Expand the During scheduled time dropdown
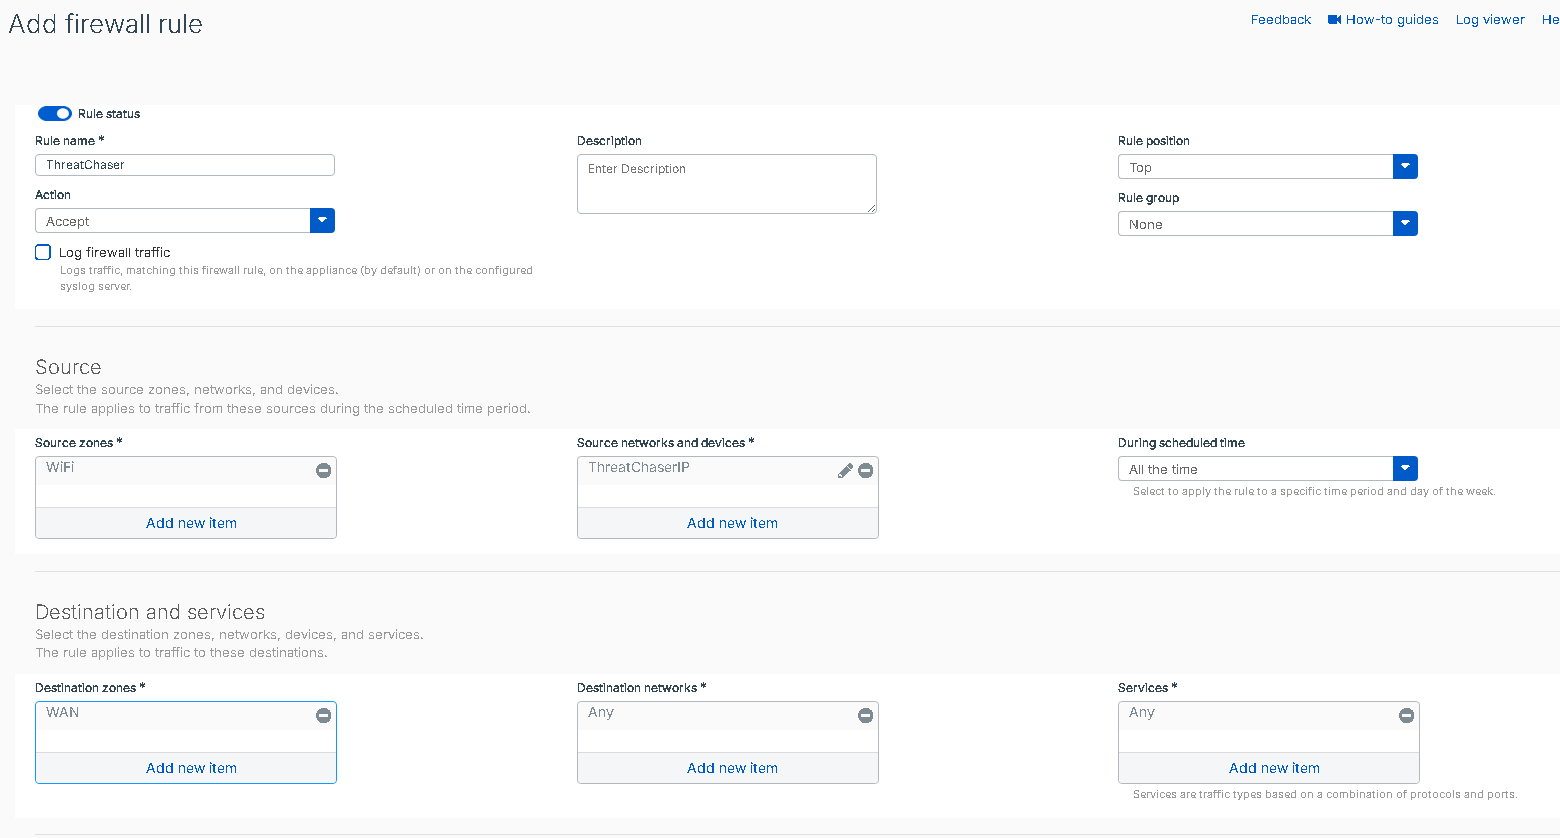1560x838 pixels. [1405, 469]
